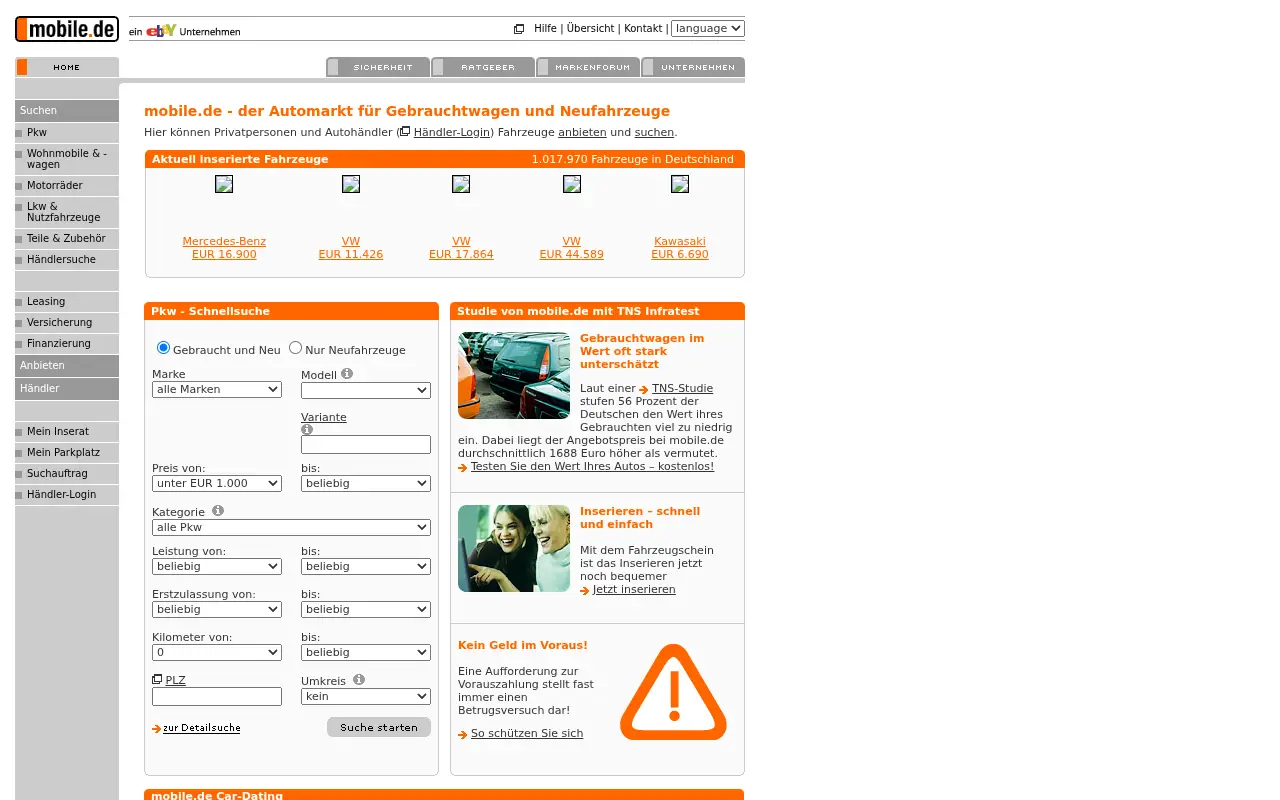Image resolution: width=1280 pixels, height=800 pixels.
Task: Click the popup icon beside PLZ
Action: pyautogui.click(x=157, y=679)
